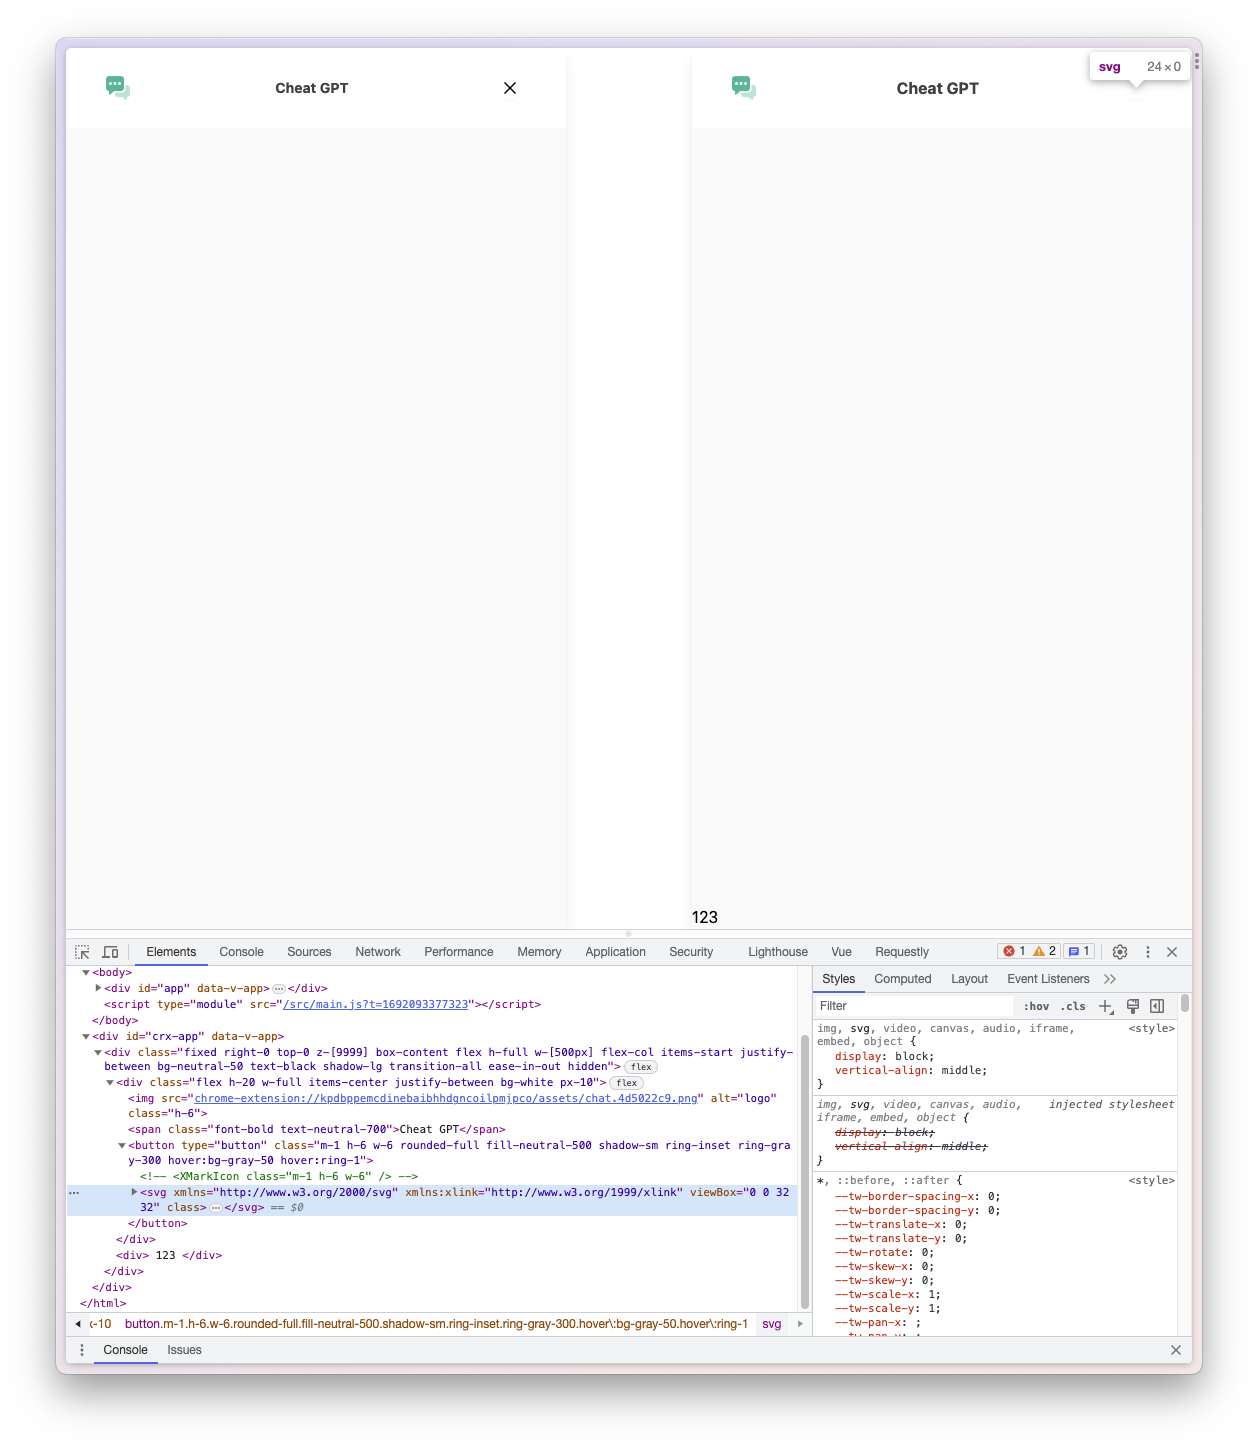1258x1448 pixels.
Task: Expand the svg element in Elements tree
Action: click(134, 1192)
